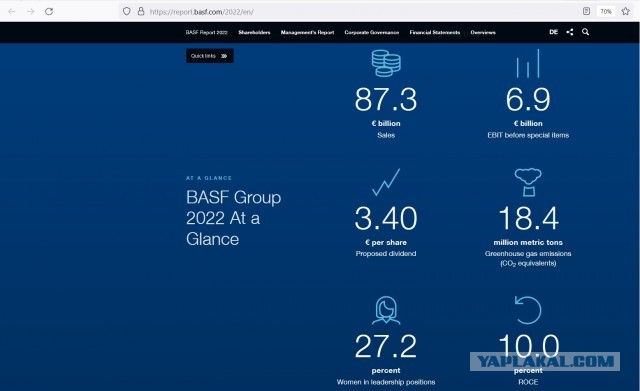
Task: Click the shield tracking protection icon
Action: tap(127, 11)
